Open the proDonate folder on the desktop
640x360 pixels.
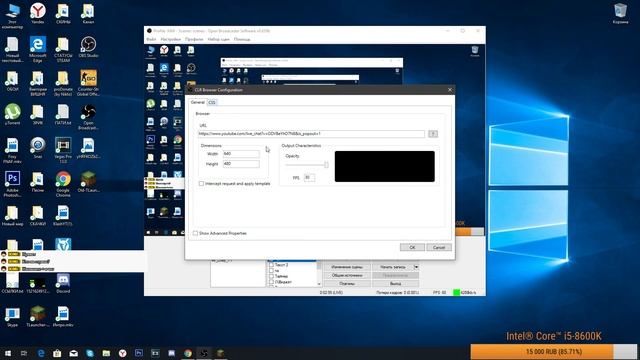click(x=63, y=83)
